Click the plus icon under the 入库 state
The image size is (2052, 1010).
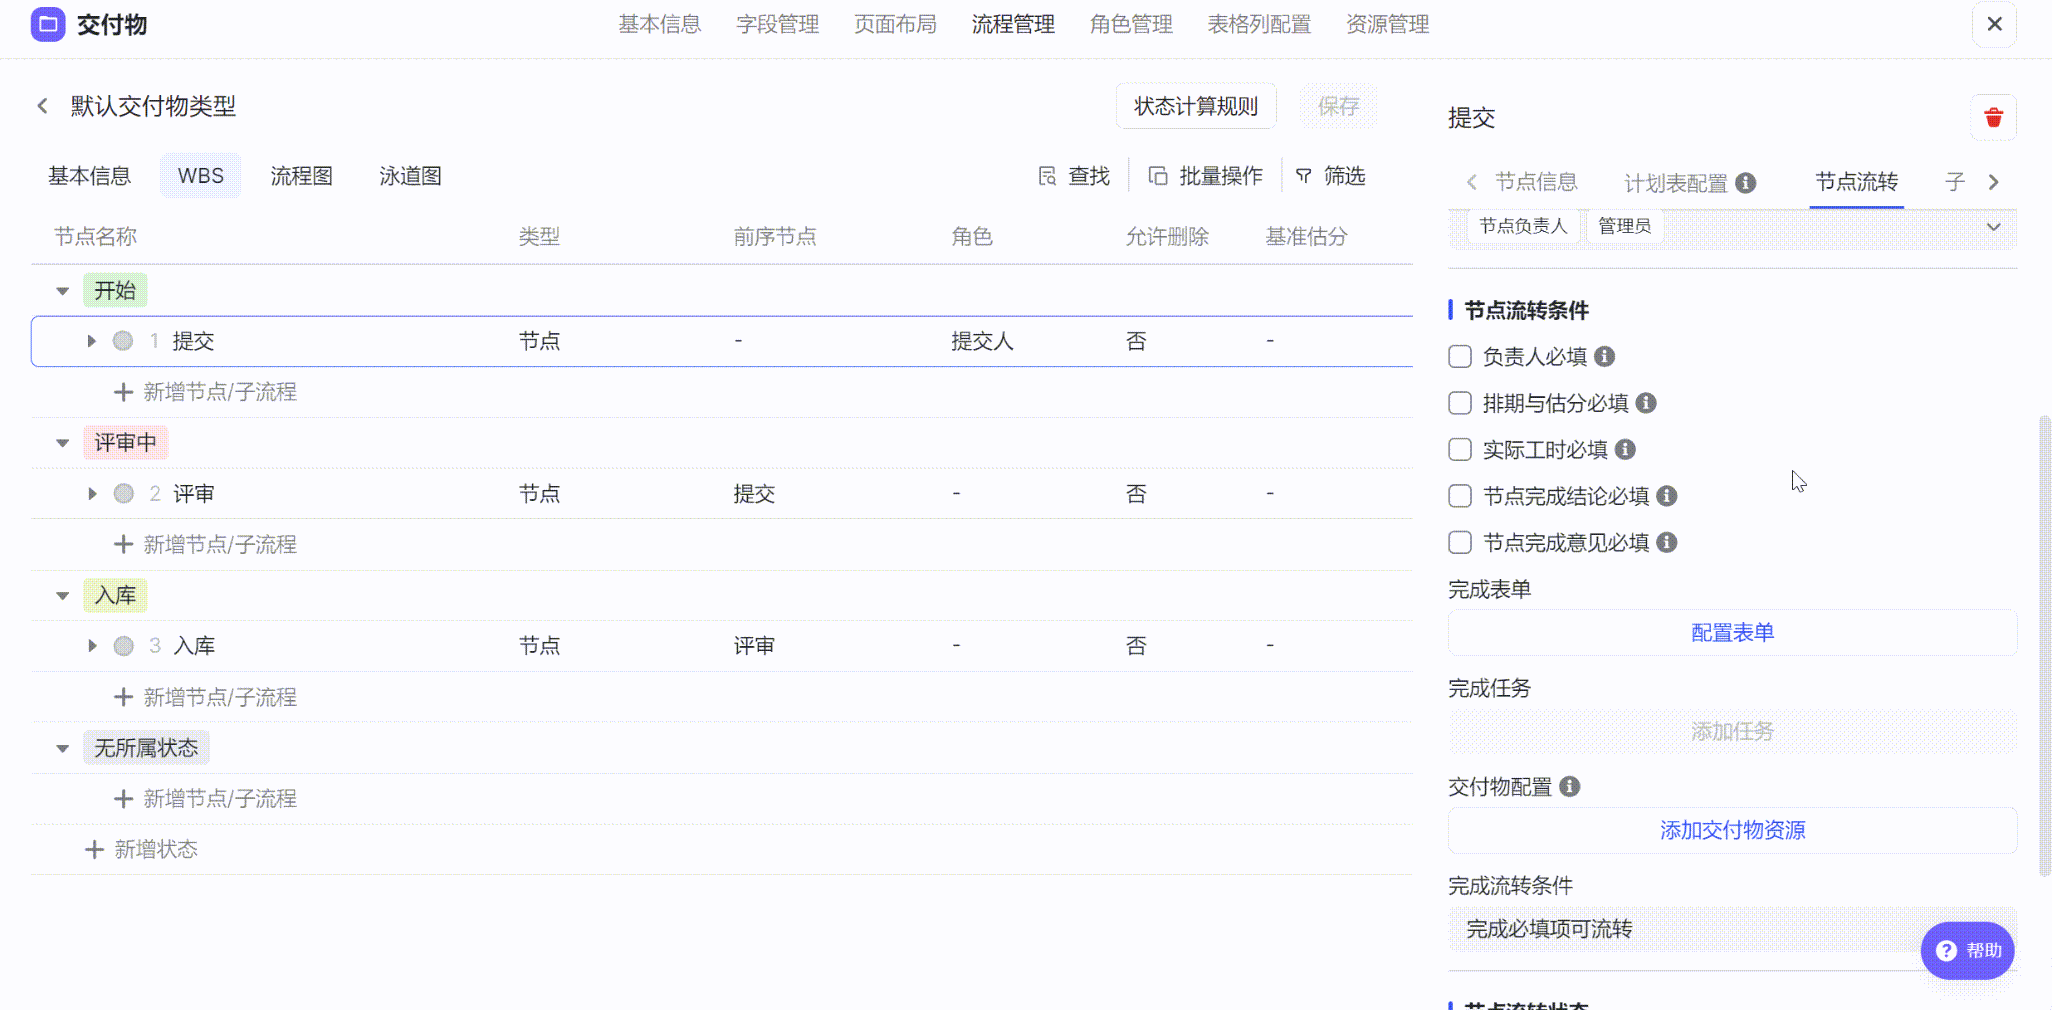[123, 697]
